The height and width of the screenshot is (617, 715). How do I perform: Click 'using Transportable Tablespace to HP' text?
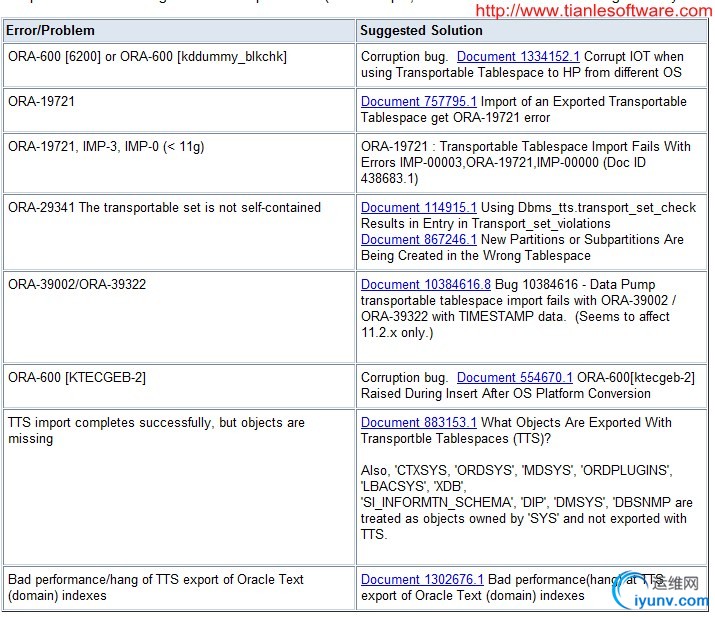click(471, 73)
